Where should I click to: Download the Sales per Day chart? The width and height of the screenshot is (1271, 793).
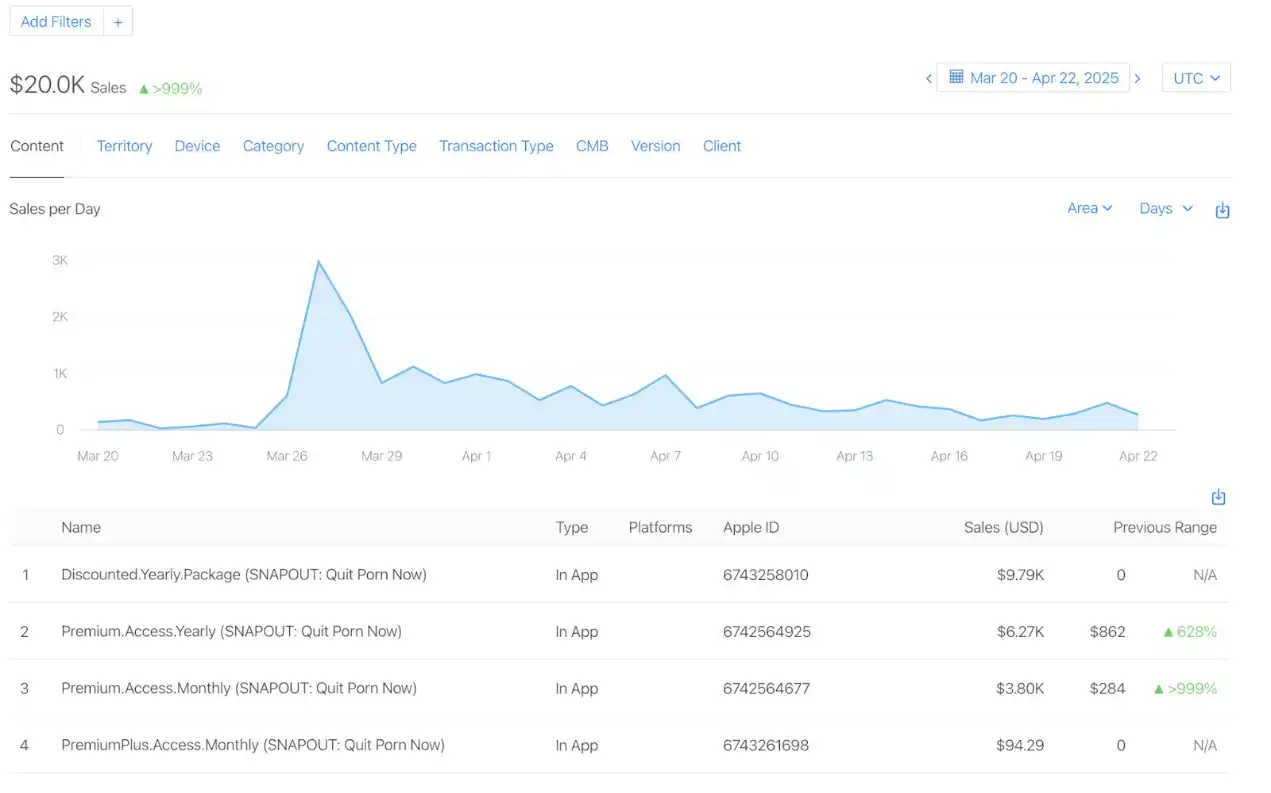click(x=1221, y=210)
